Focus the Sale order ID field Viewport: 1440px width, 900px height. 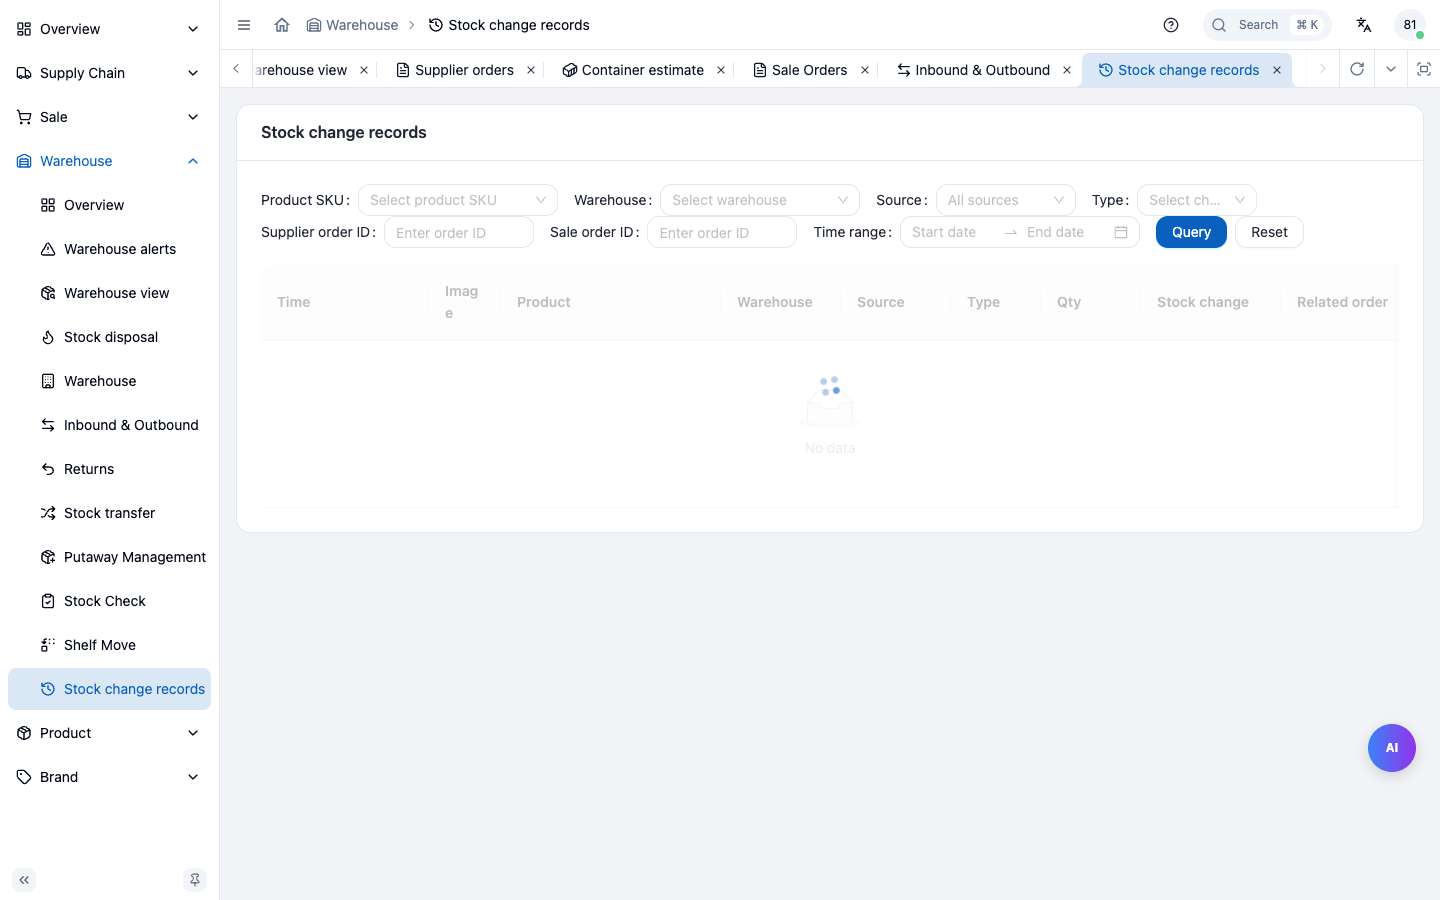click(722, 232)
